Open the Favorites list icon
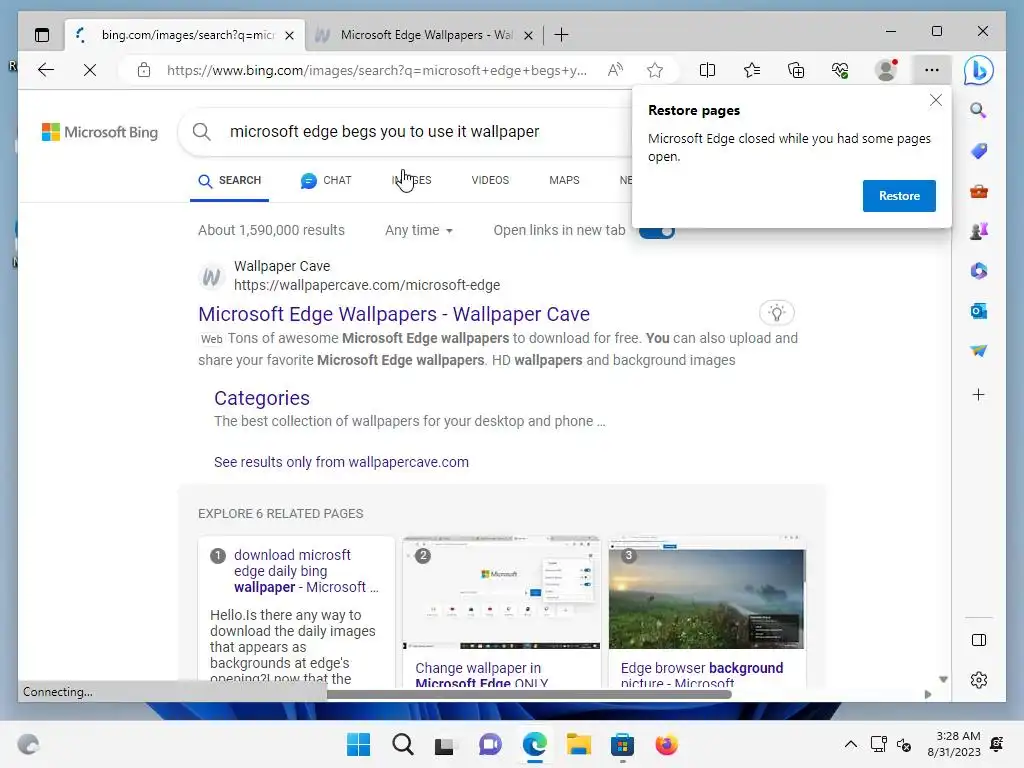 click(x=752, y=70)
